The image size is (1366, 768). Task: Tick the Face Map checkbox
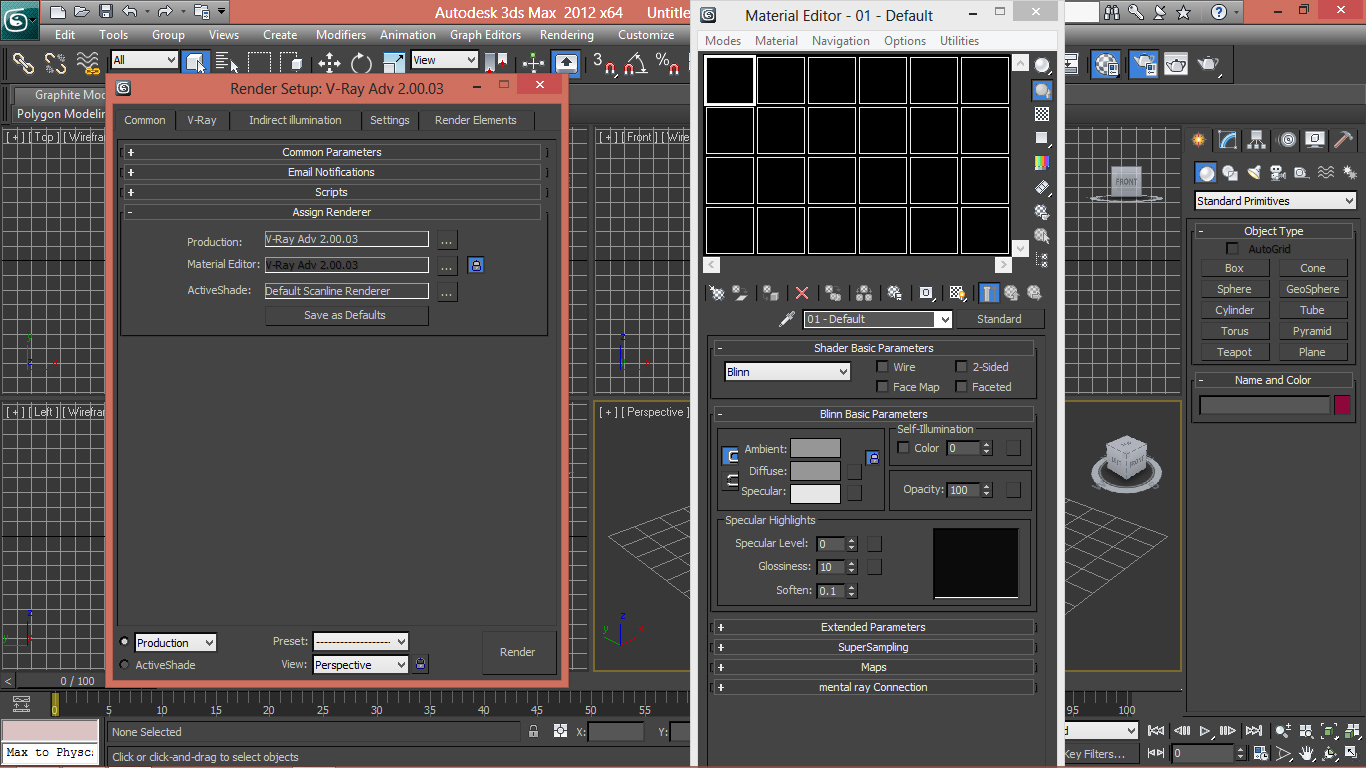click(x=882, y=387)
